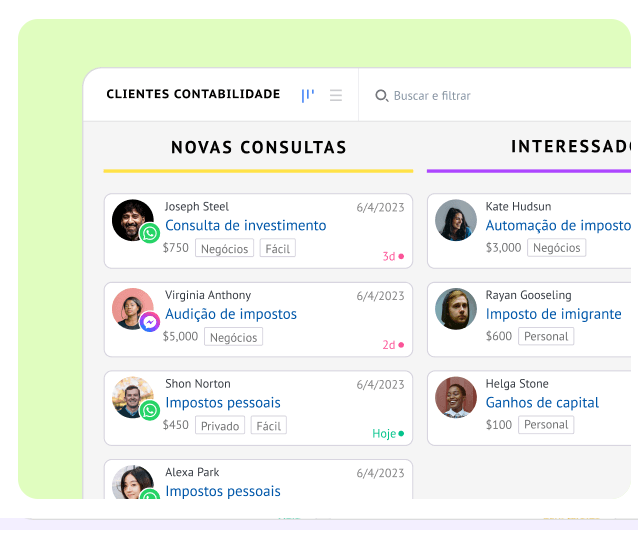The width and height of the screenshot is (638, 535).
Task: Click the WhatsApp badge on Shon Norton
Action: 150,411
